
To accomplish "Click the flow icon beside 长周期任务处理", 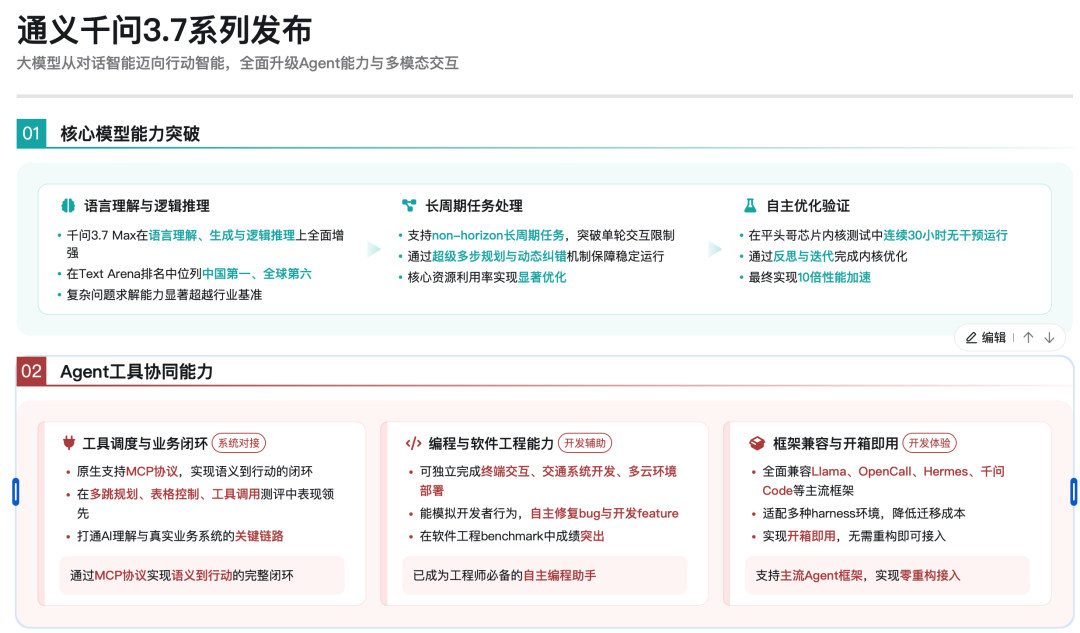I will (x=409, y=205).
